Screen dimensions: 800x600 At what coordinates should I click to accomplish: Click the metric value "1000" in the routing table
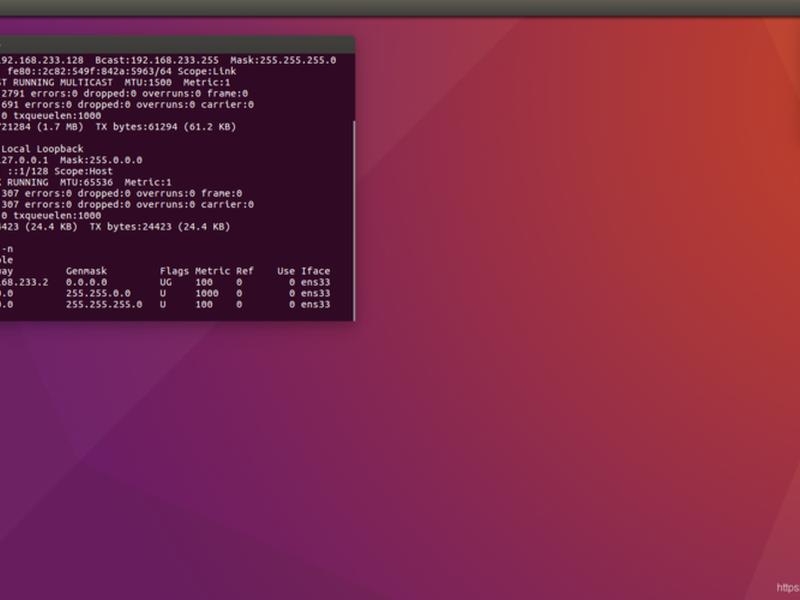coord(207,293)
